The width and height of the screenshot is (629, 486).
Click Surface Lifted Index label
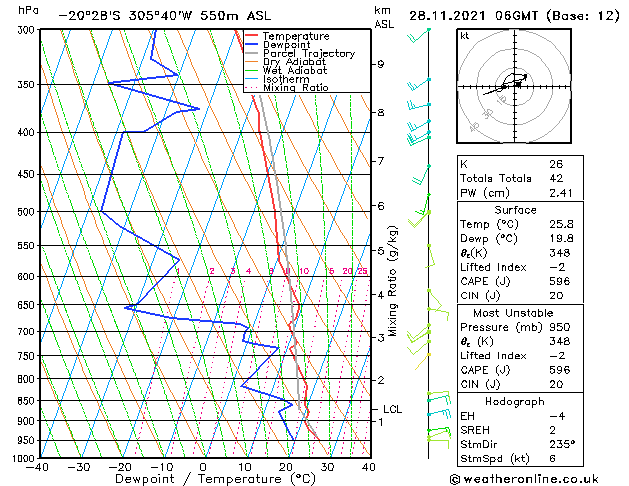click(x=493, y=267)
